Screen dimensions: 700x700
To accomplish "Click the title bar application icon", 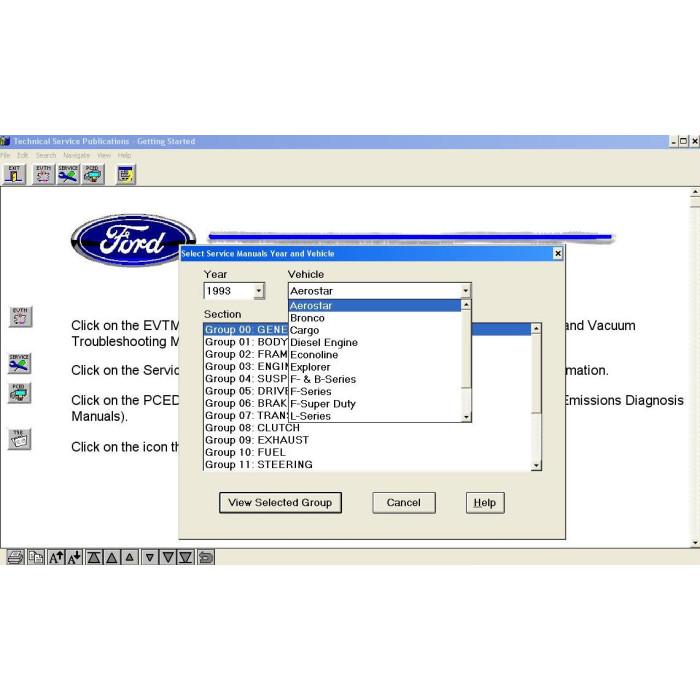I will click(x=5, y=141).
